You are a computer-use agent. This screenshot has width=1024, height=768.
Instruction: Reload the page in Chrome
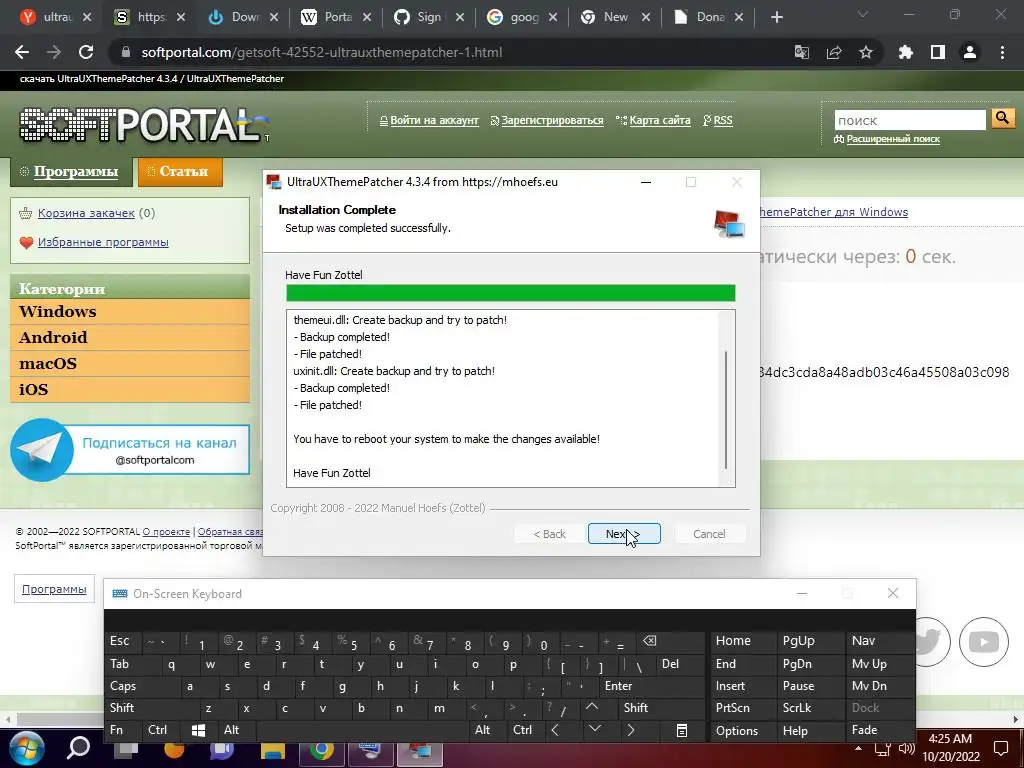(x=86, y=52)
